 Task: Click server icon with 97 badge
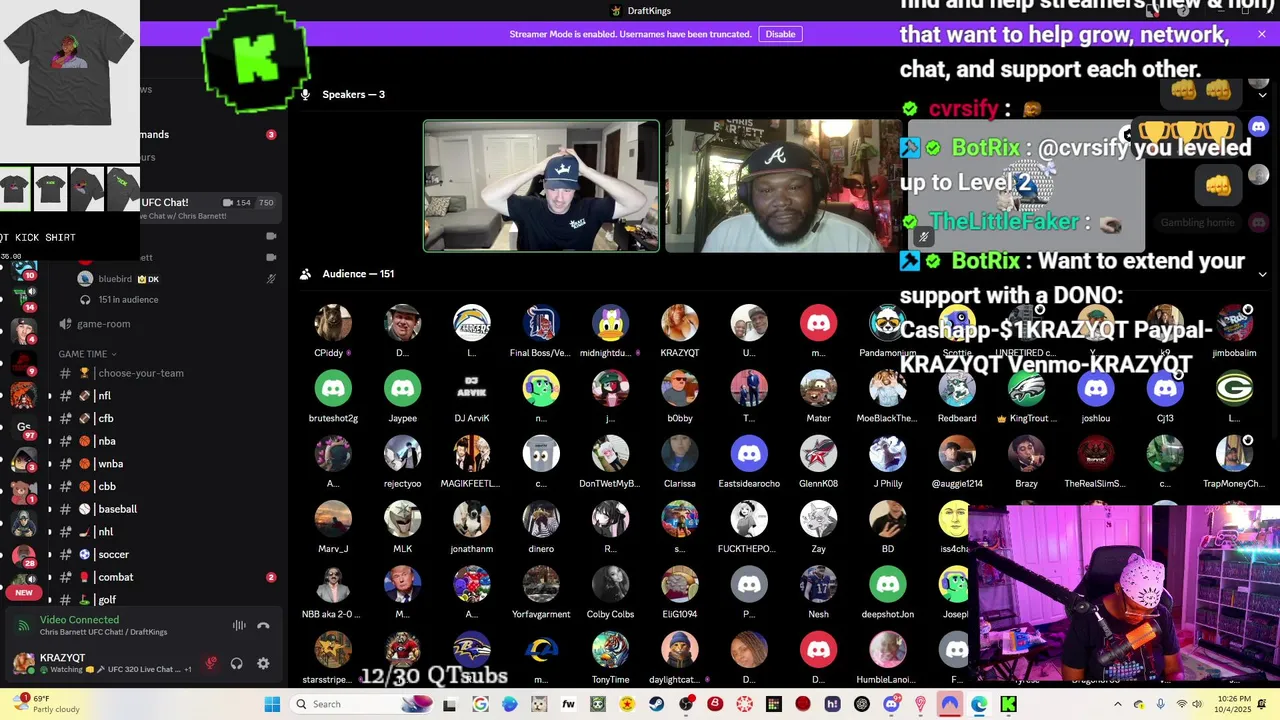click(24, 429)
